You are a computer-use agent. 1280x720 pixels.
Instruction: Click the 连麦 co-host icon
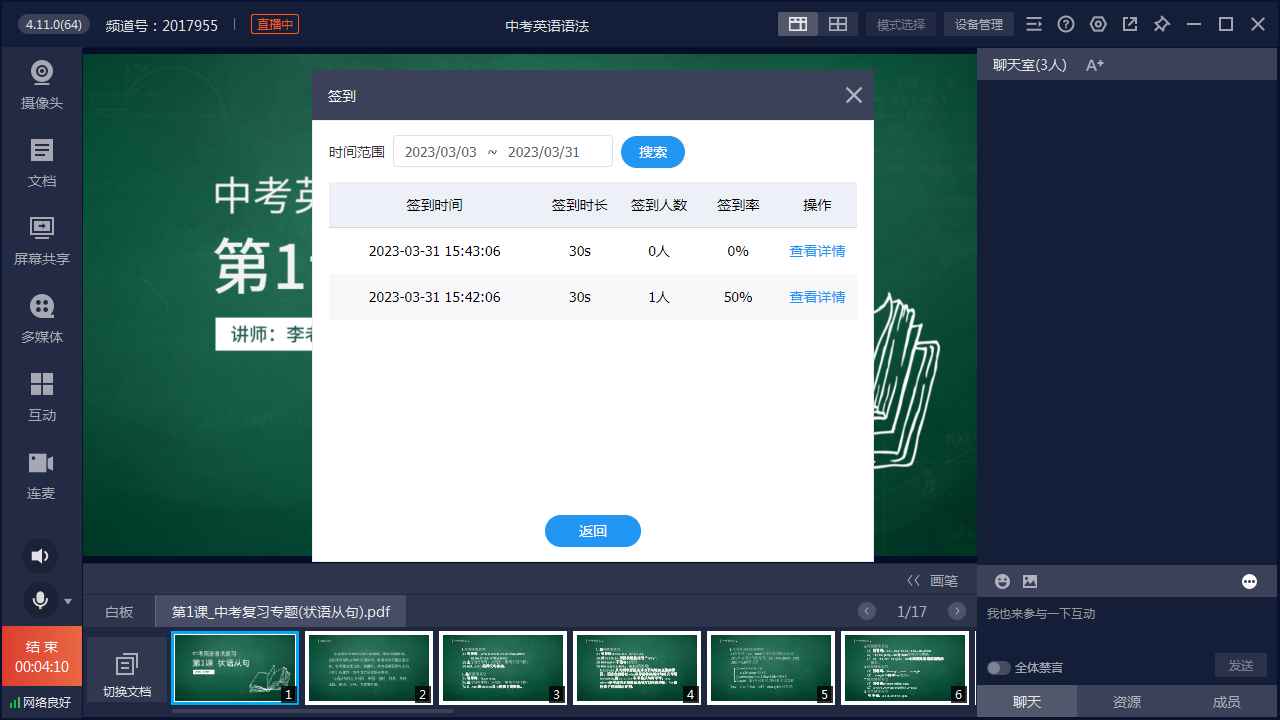click(x=41, y=474)
